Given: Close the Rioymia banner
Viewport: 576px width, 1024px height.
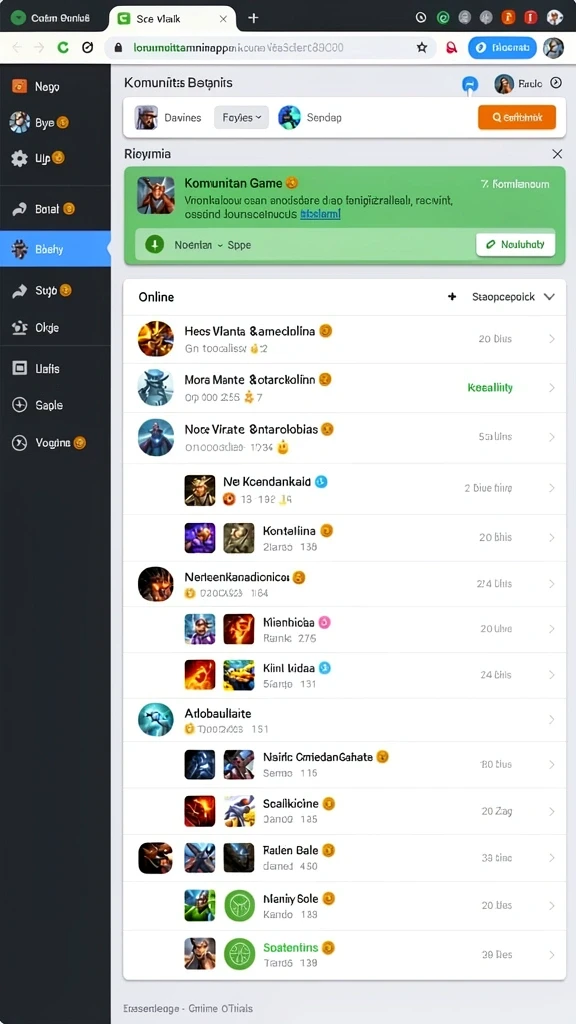Looking at the screenshot, I should [557, 154].
